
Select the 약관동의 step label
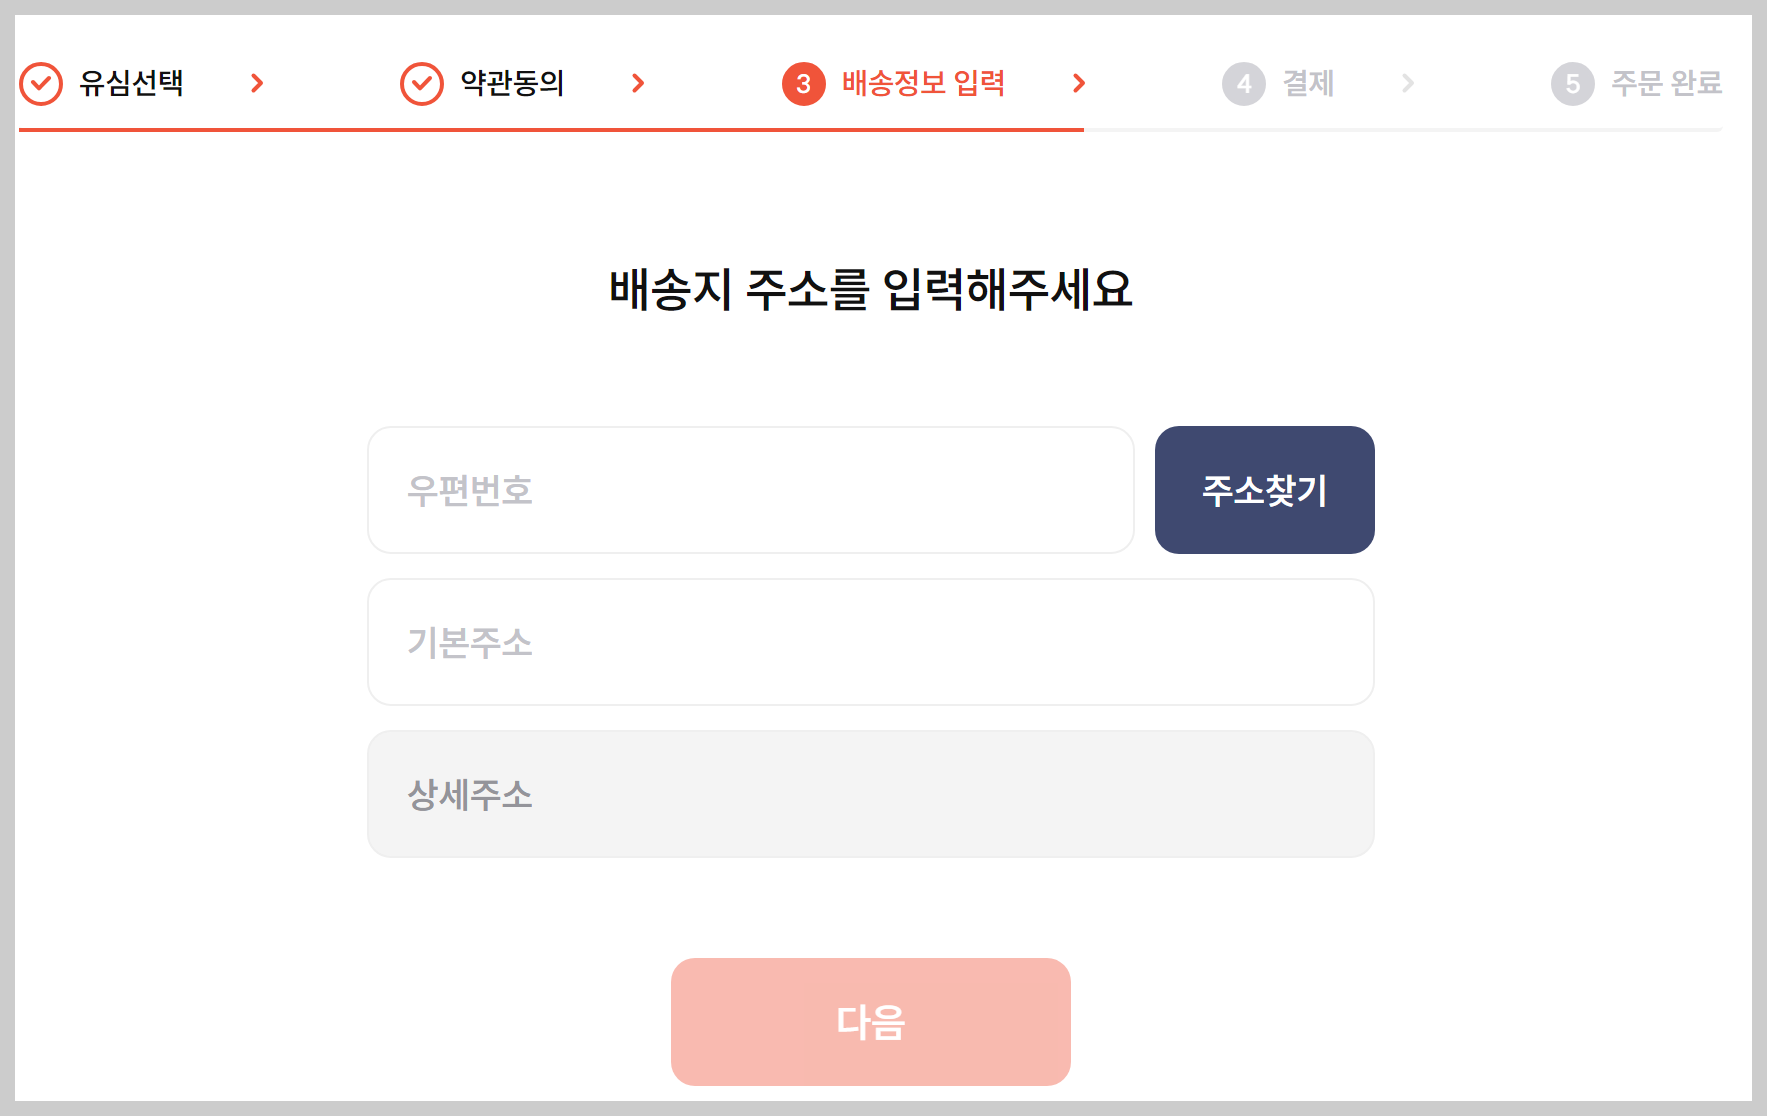(510, 84)
